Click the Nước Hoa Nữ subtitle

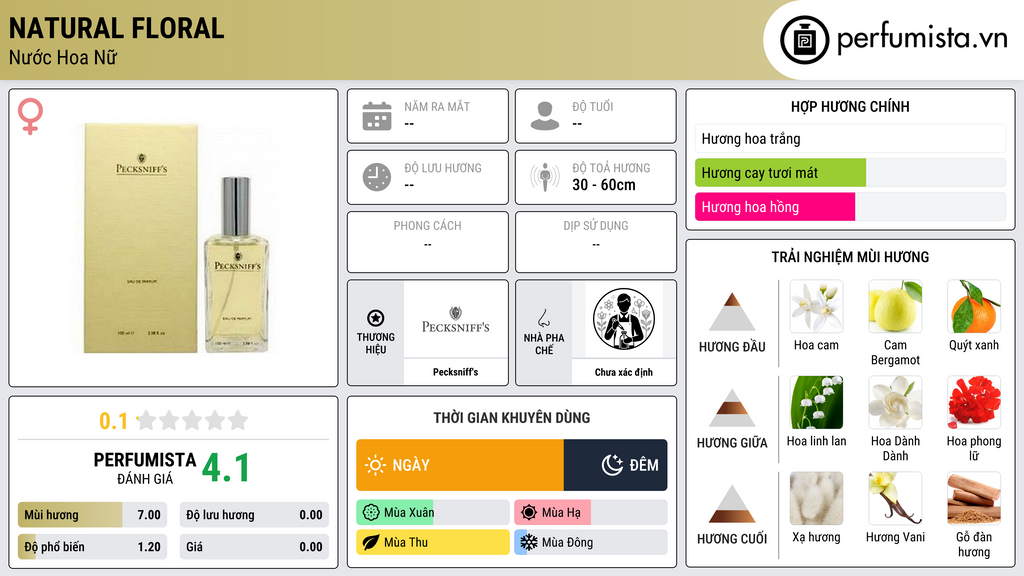(63, 57)
